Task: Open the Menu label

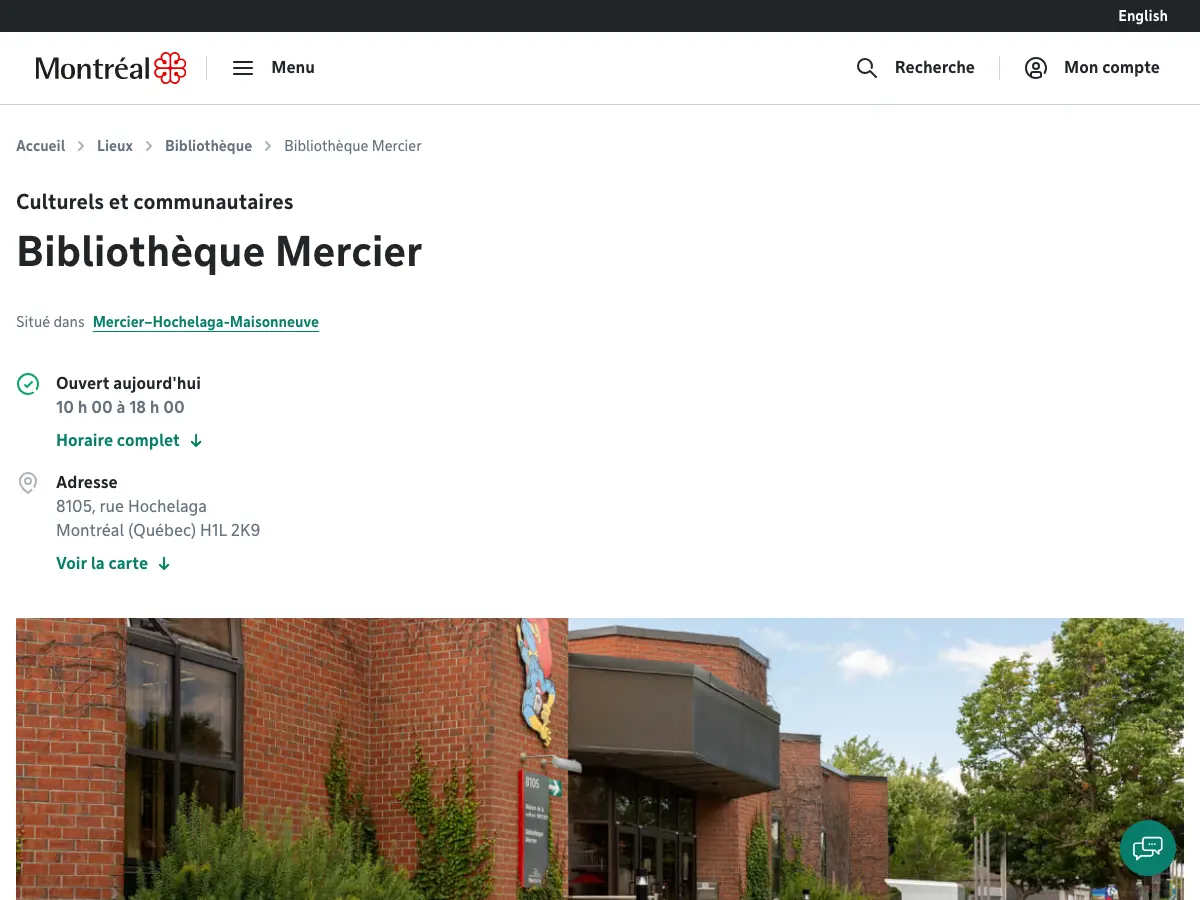Action: tap(293, 68)
